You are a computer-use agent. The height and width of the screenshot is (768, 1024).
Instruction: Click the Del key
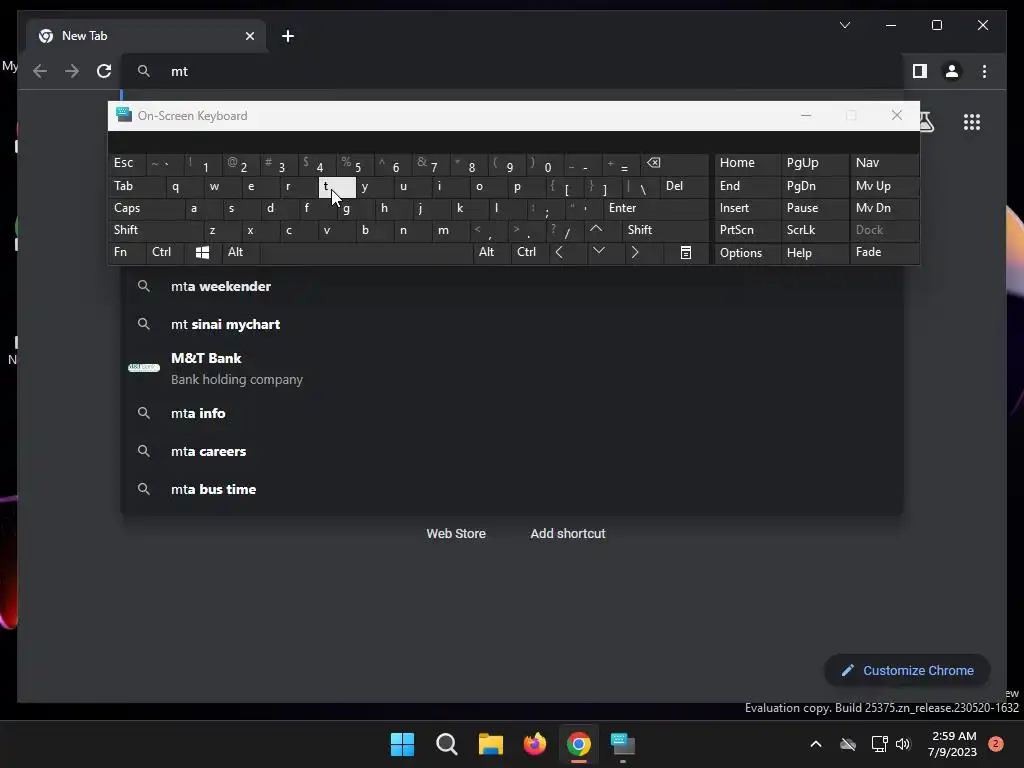tap(684, 187)
